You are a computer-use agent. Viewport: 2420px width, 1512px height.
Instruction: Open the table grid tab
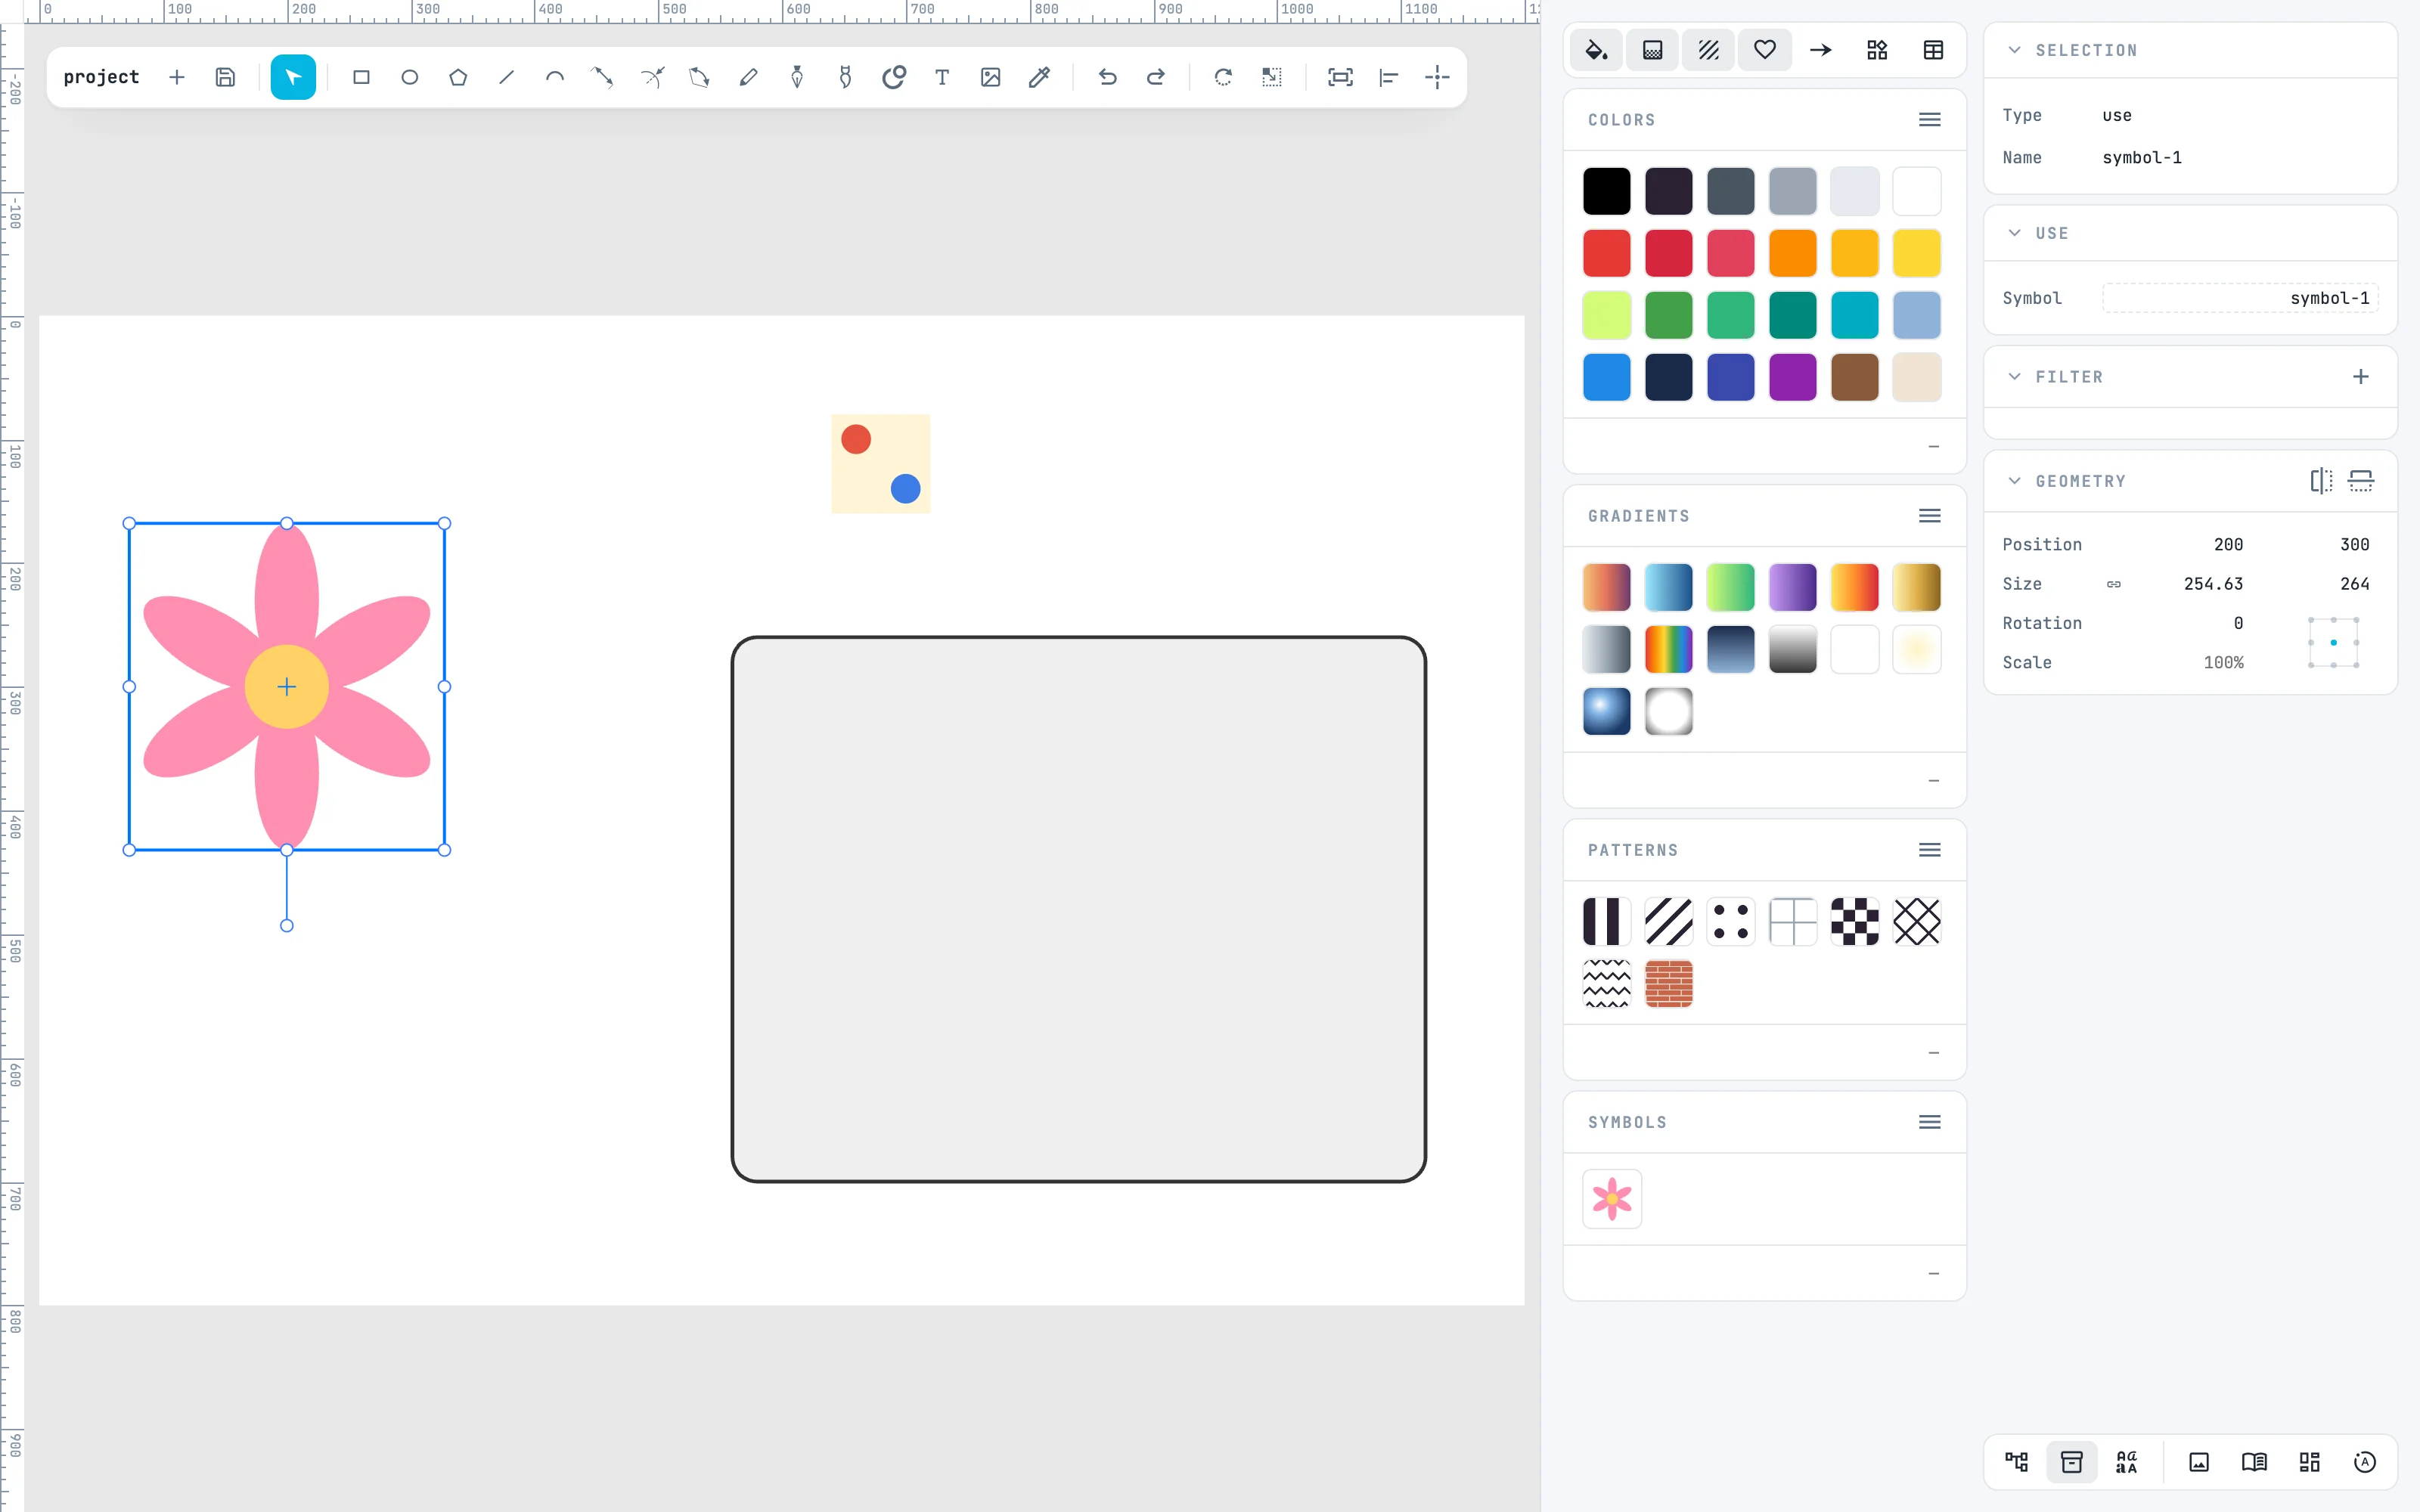click(1933, 50)
